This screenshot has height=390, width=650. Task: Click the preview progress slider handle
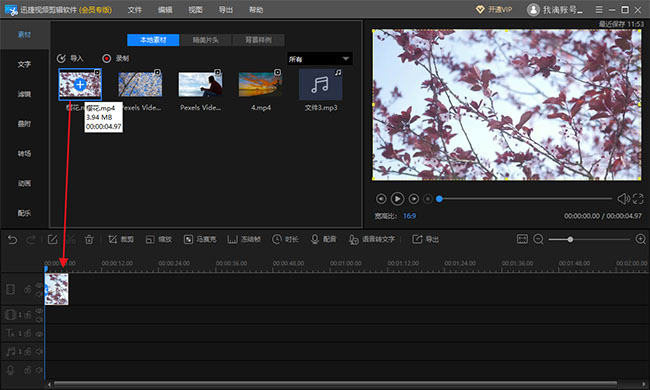coord(439,199)
